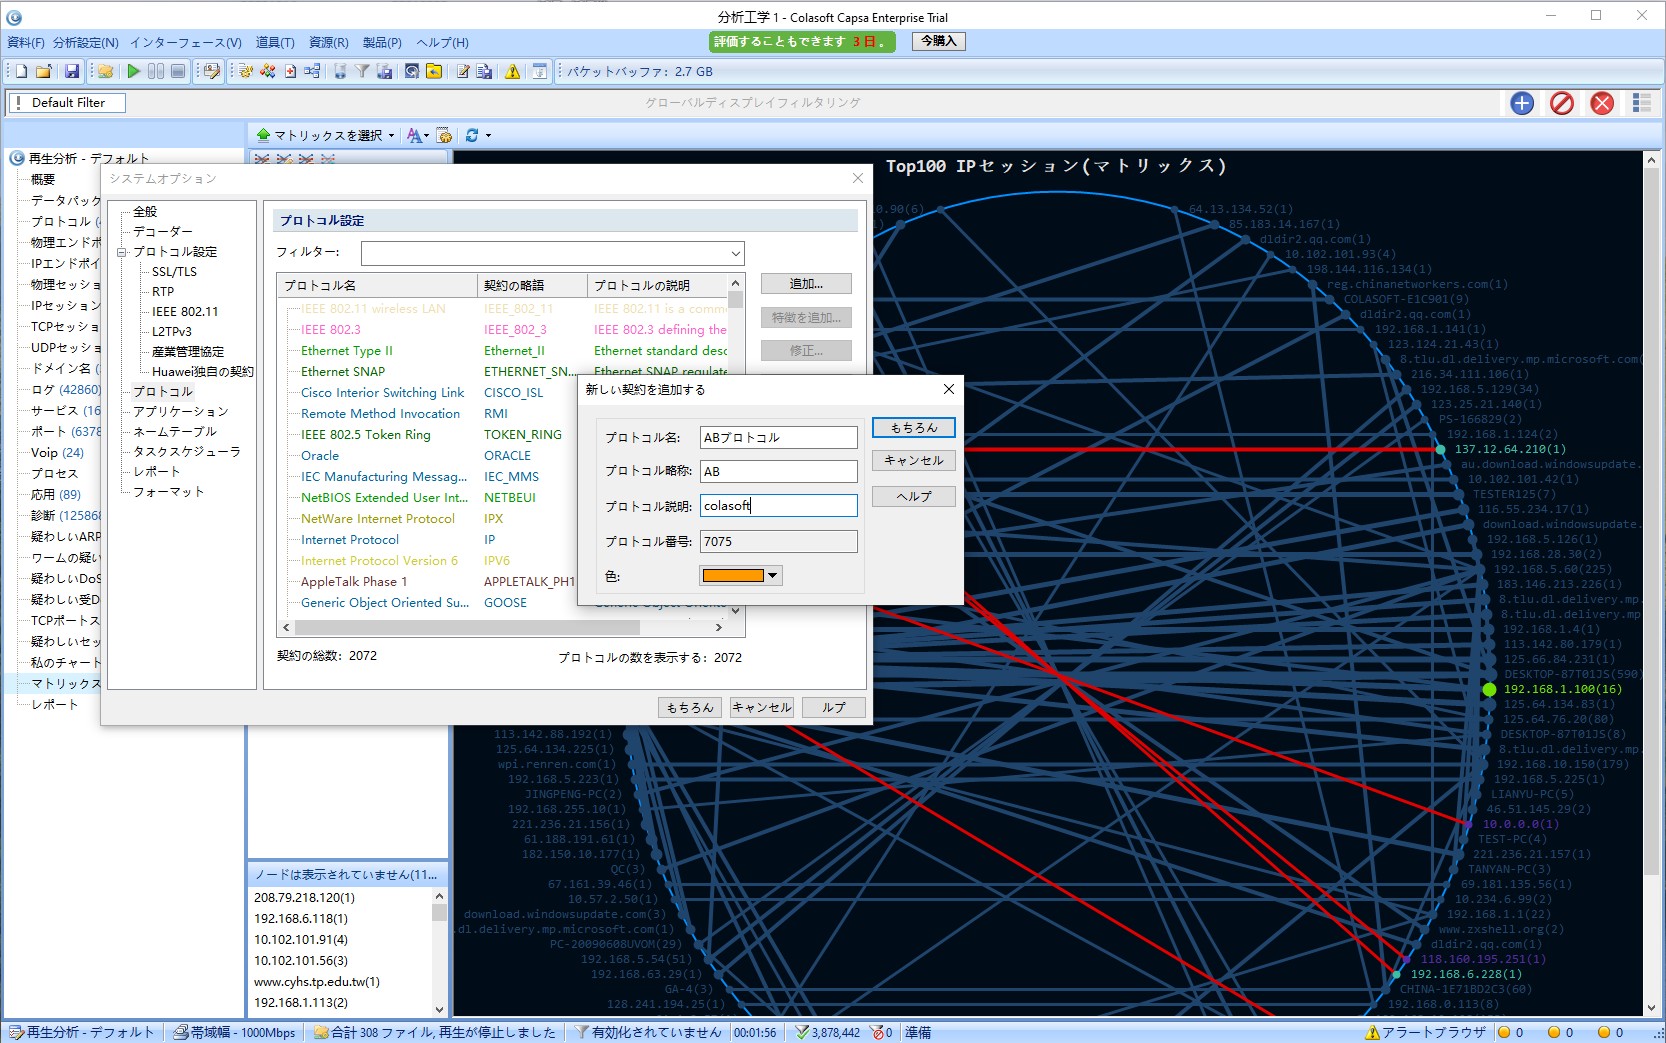Click the red prohibit circle filter icon
The image size is (1666, 1043).
point(1562,103)
